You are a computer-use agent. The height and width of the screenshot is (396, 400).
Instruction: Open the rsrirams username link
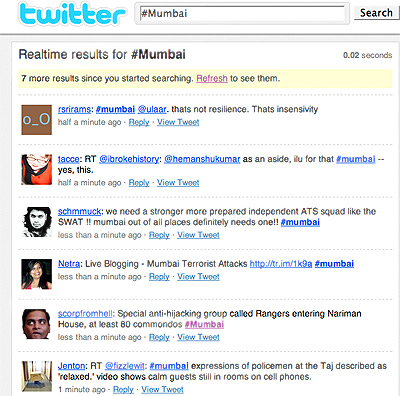tap(74, 109)
